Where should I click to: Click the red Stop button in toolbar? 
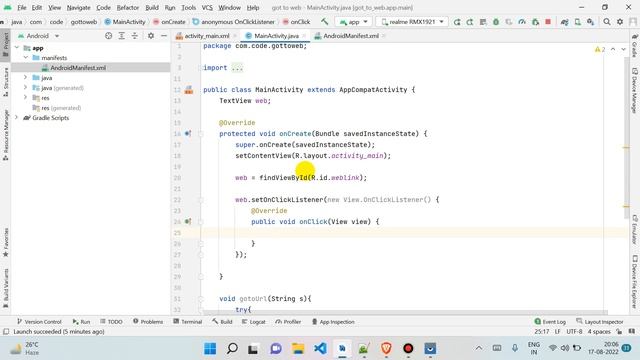point(548,22)
